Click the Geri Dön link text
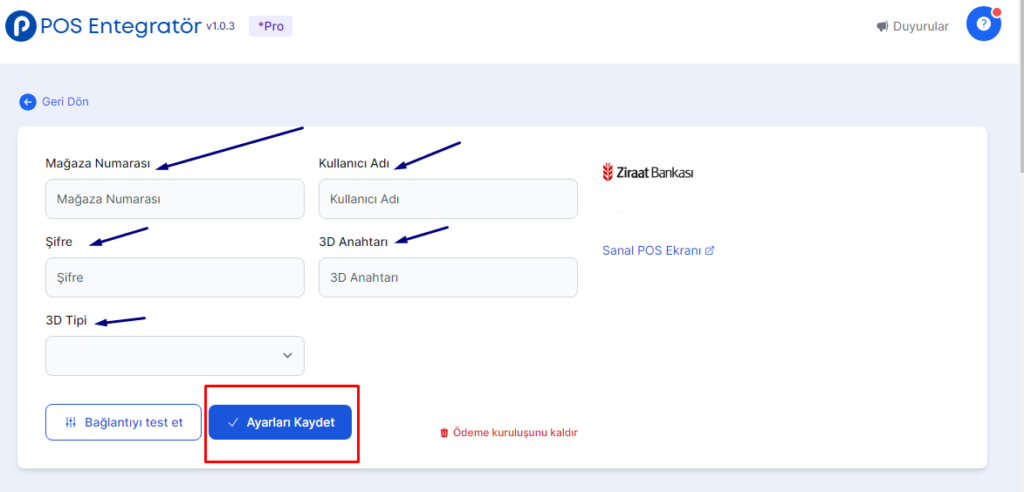This screenshot has height=492, width=1024. point(65,102)
